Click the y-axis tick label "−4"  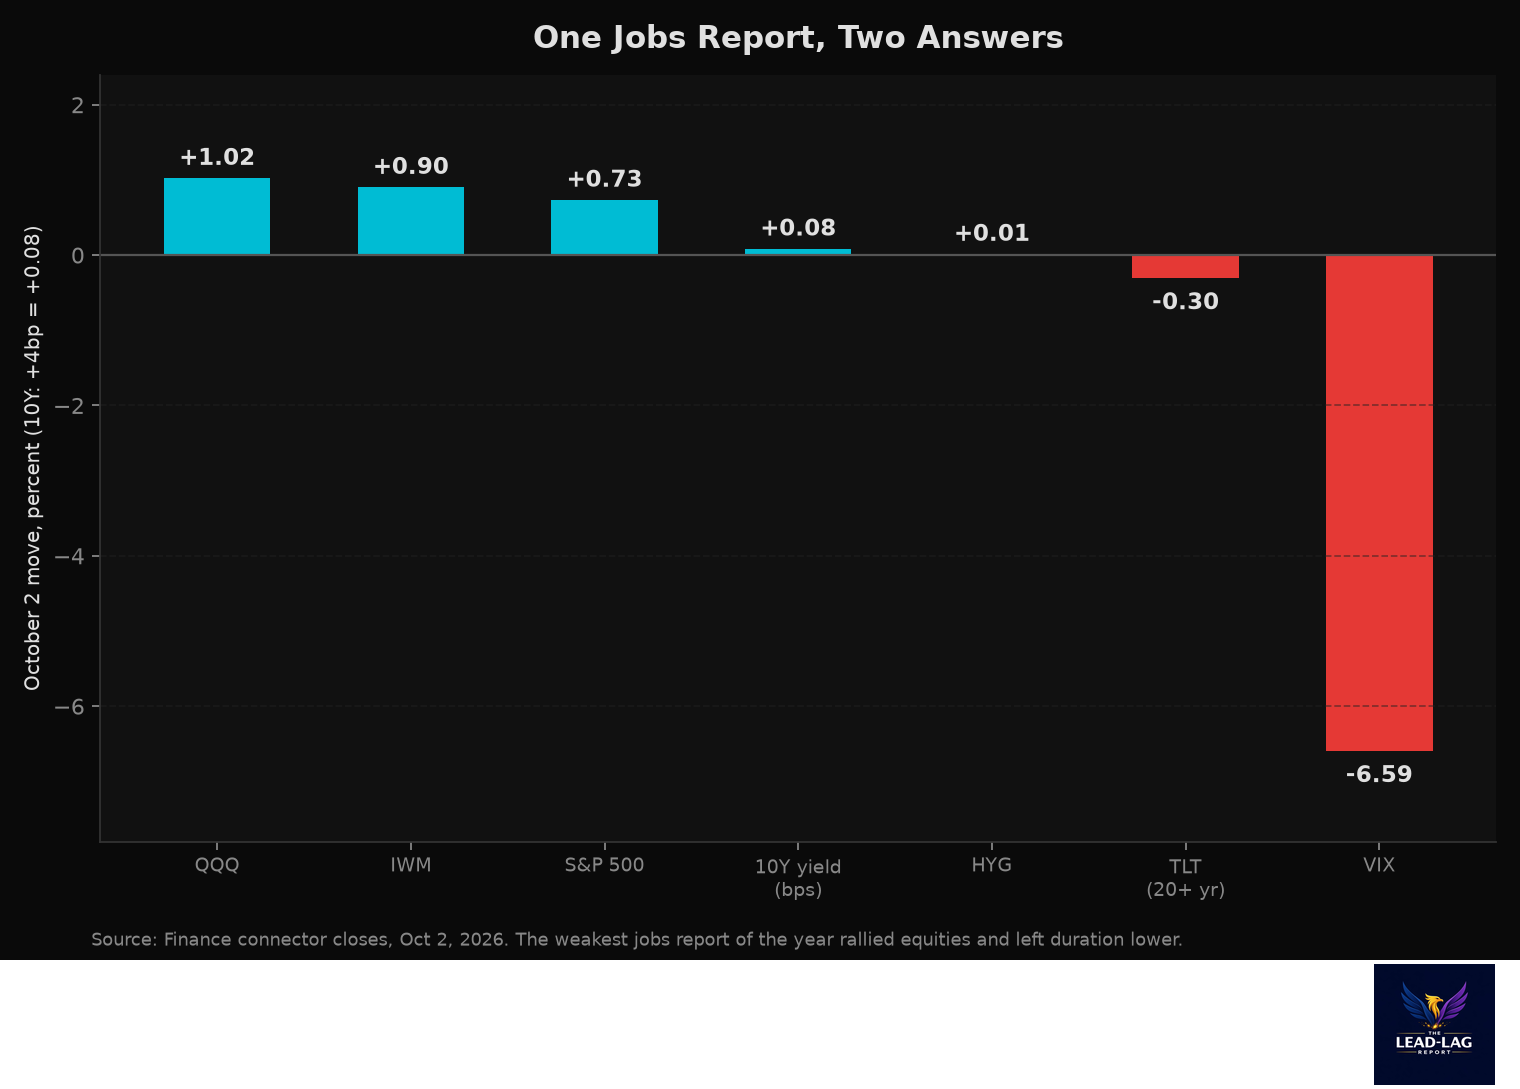point(70,556)
